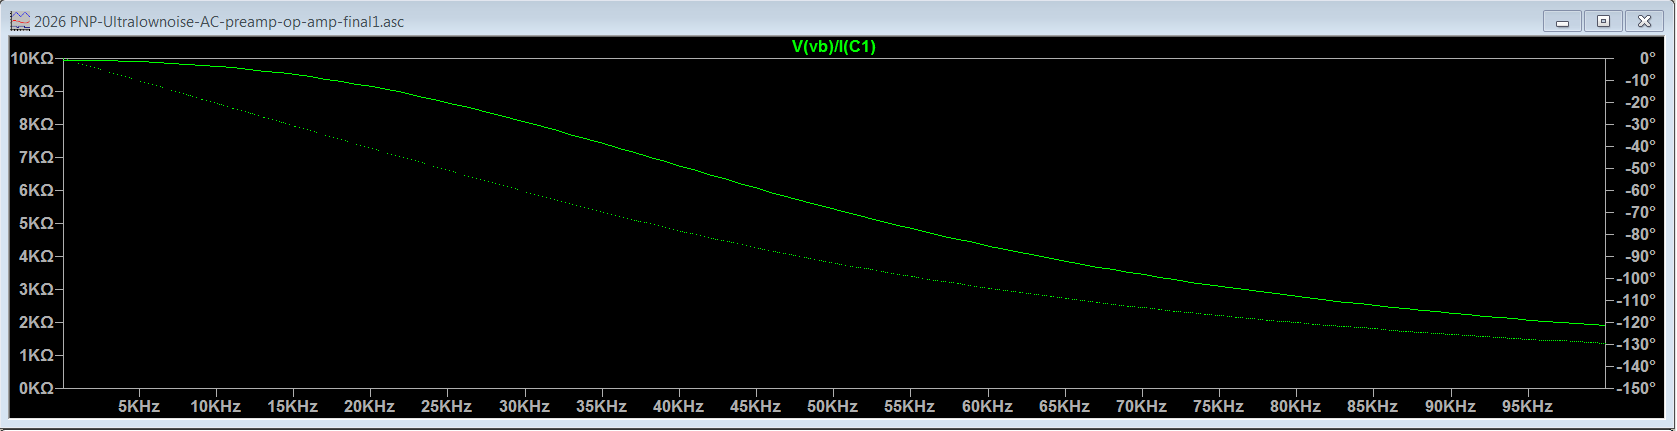Click the 6KΩ left axis label

click(x=36, y=191)
